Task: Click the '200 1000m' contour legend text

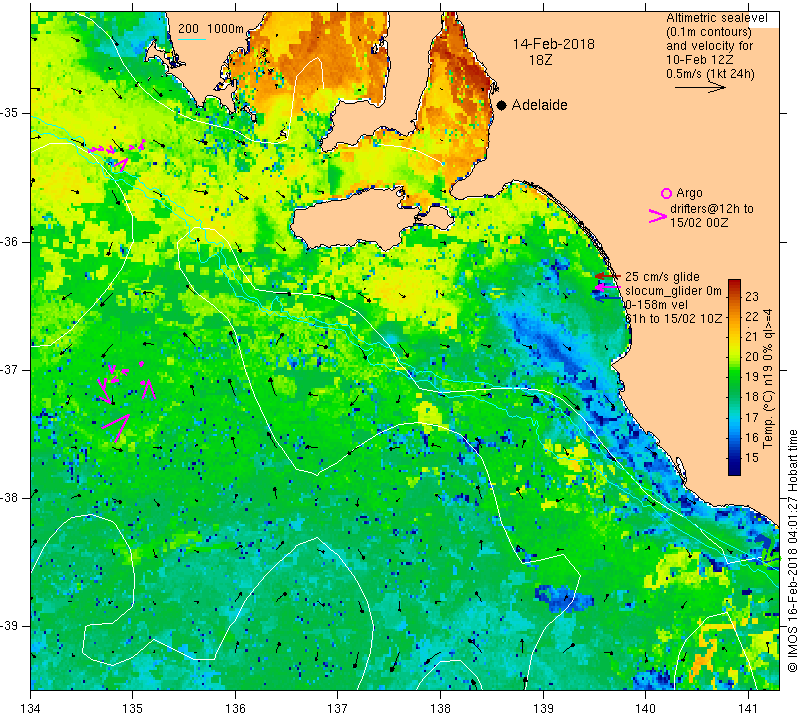Action: pyautogui.click(x=211, y=29)
